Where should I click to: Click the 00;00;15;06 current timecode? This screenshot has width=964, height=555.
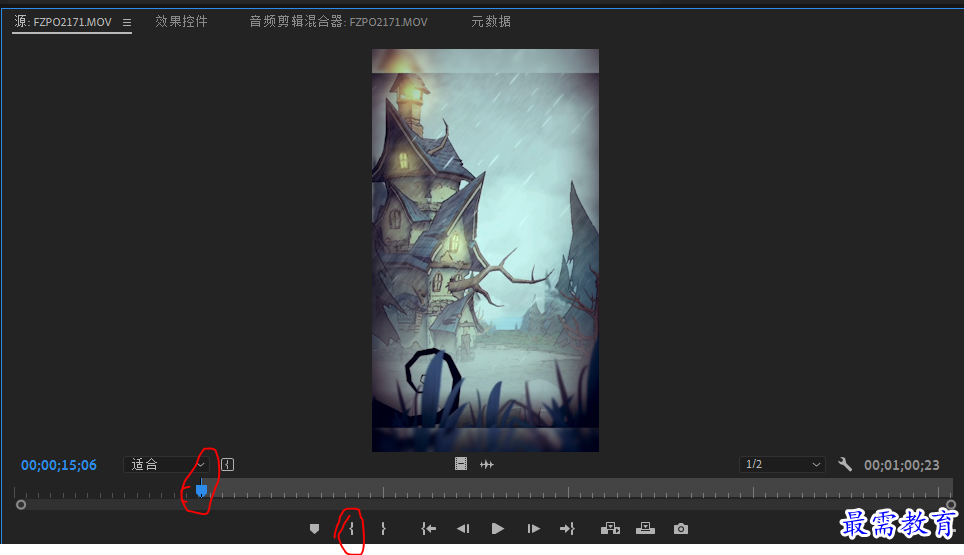pos(59,465)
